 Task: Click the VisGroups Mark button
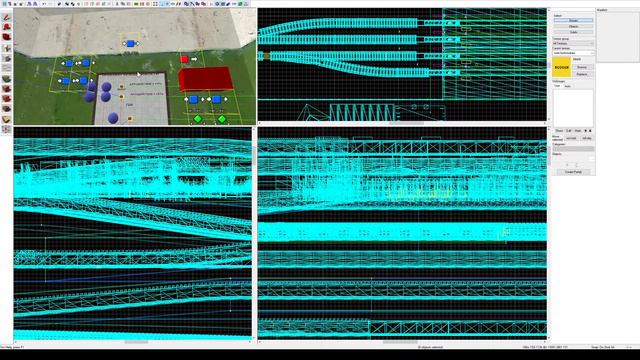(578, 131)
